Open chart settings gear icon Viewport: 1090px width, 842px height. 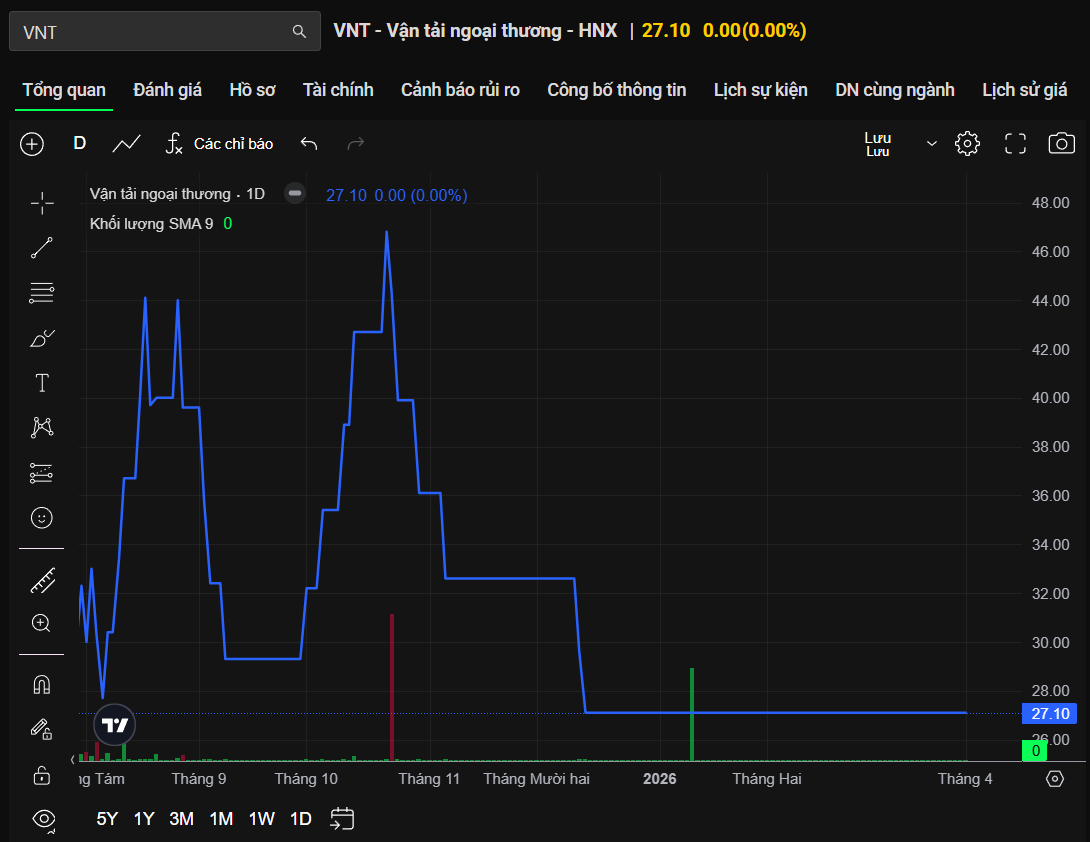[967, 144]
